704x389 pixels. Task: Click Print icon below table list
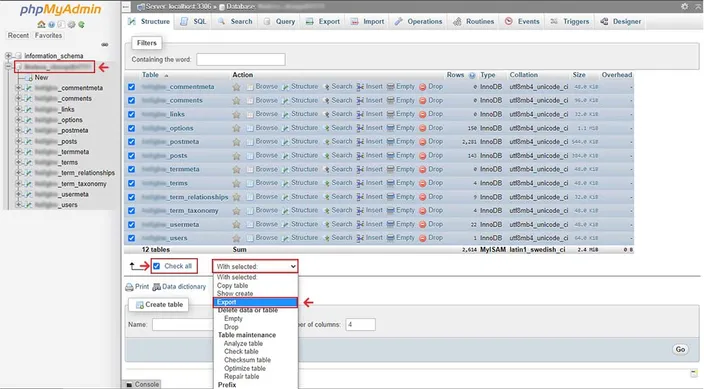(129, 287)
